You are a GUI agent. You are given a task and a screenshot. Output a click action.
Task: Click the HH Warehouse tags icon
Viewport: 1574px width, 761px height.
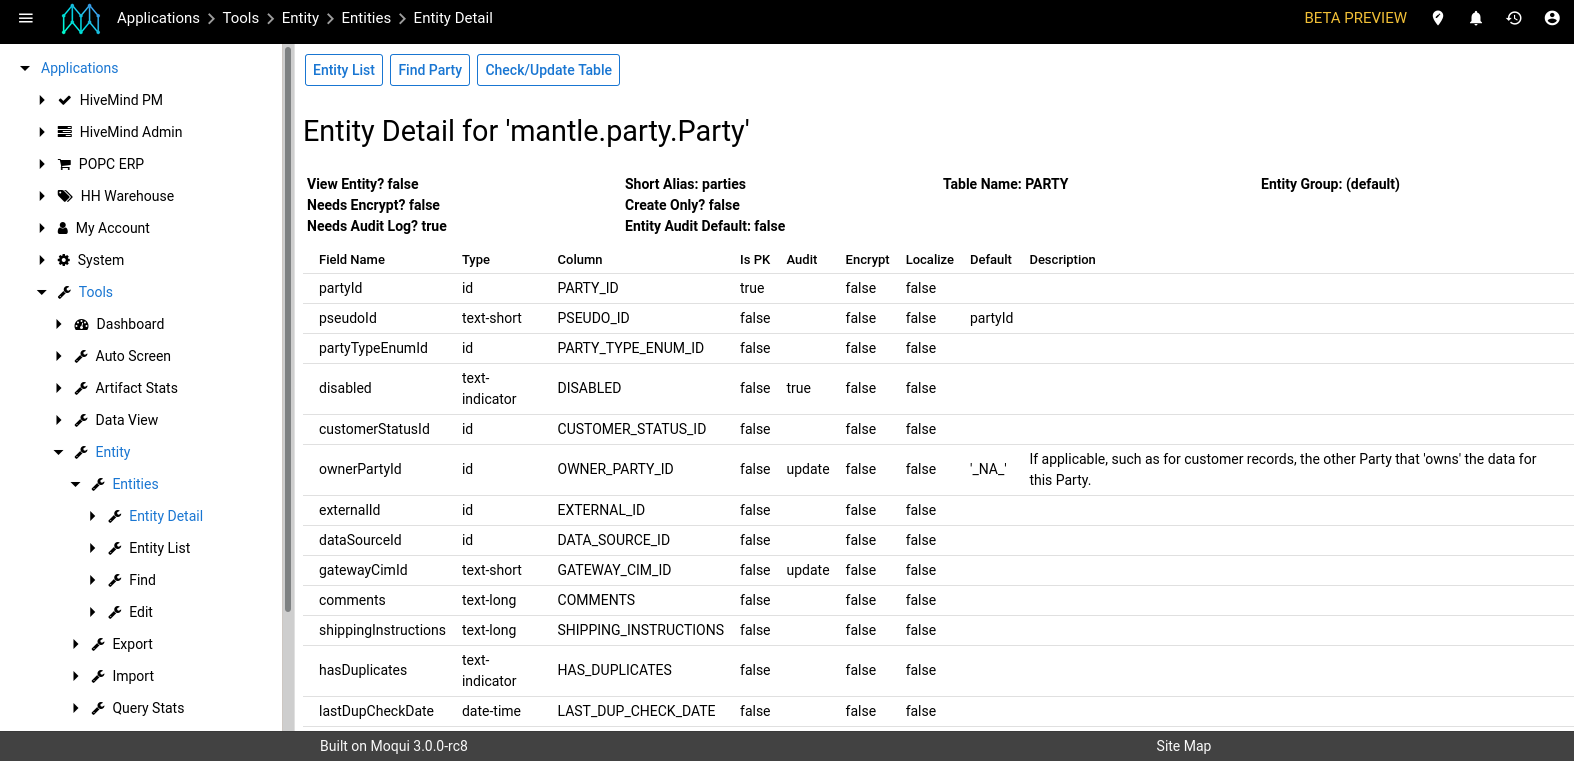click(x=65, y=196)
